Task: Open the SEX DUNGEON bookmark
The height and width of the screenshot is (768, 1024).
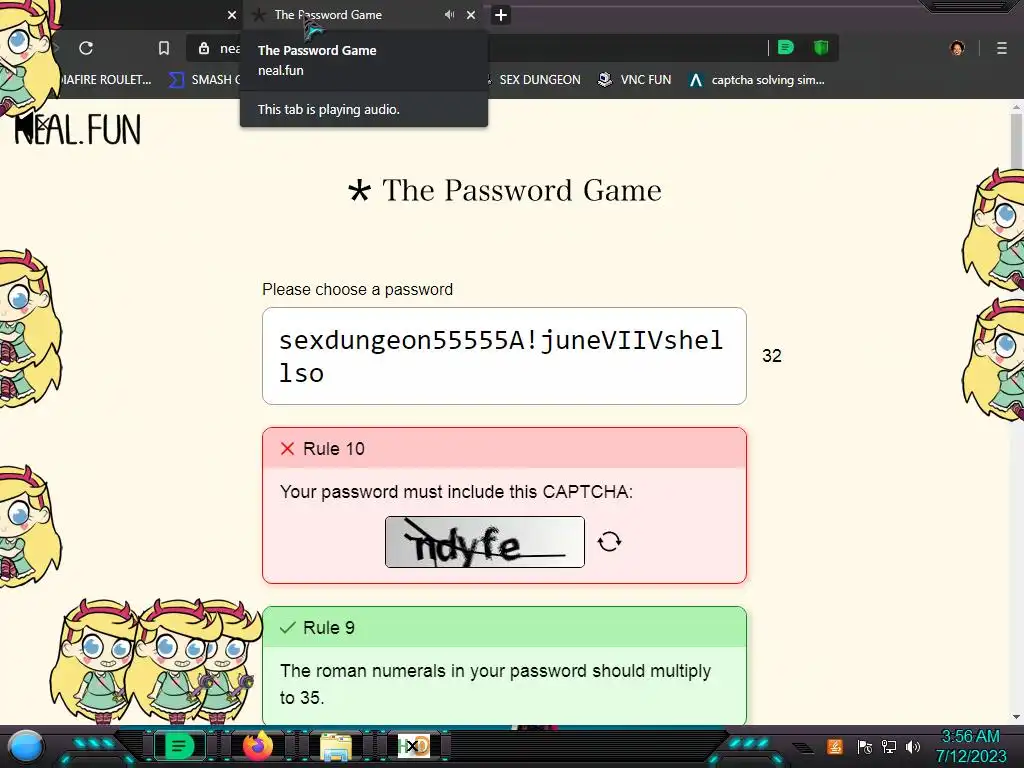Action: click(539, 80)
